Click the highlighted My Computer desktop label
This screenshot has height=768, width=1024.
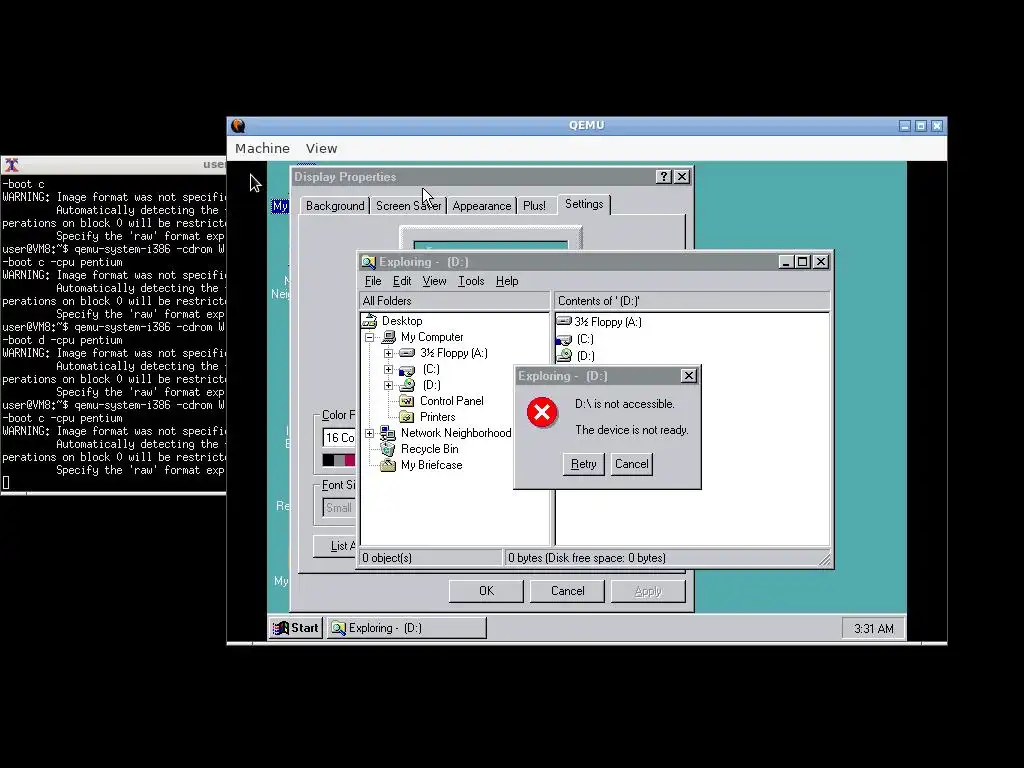tap(280, 206)
